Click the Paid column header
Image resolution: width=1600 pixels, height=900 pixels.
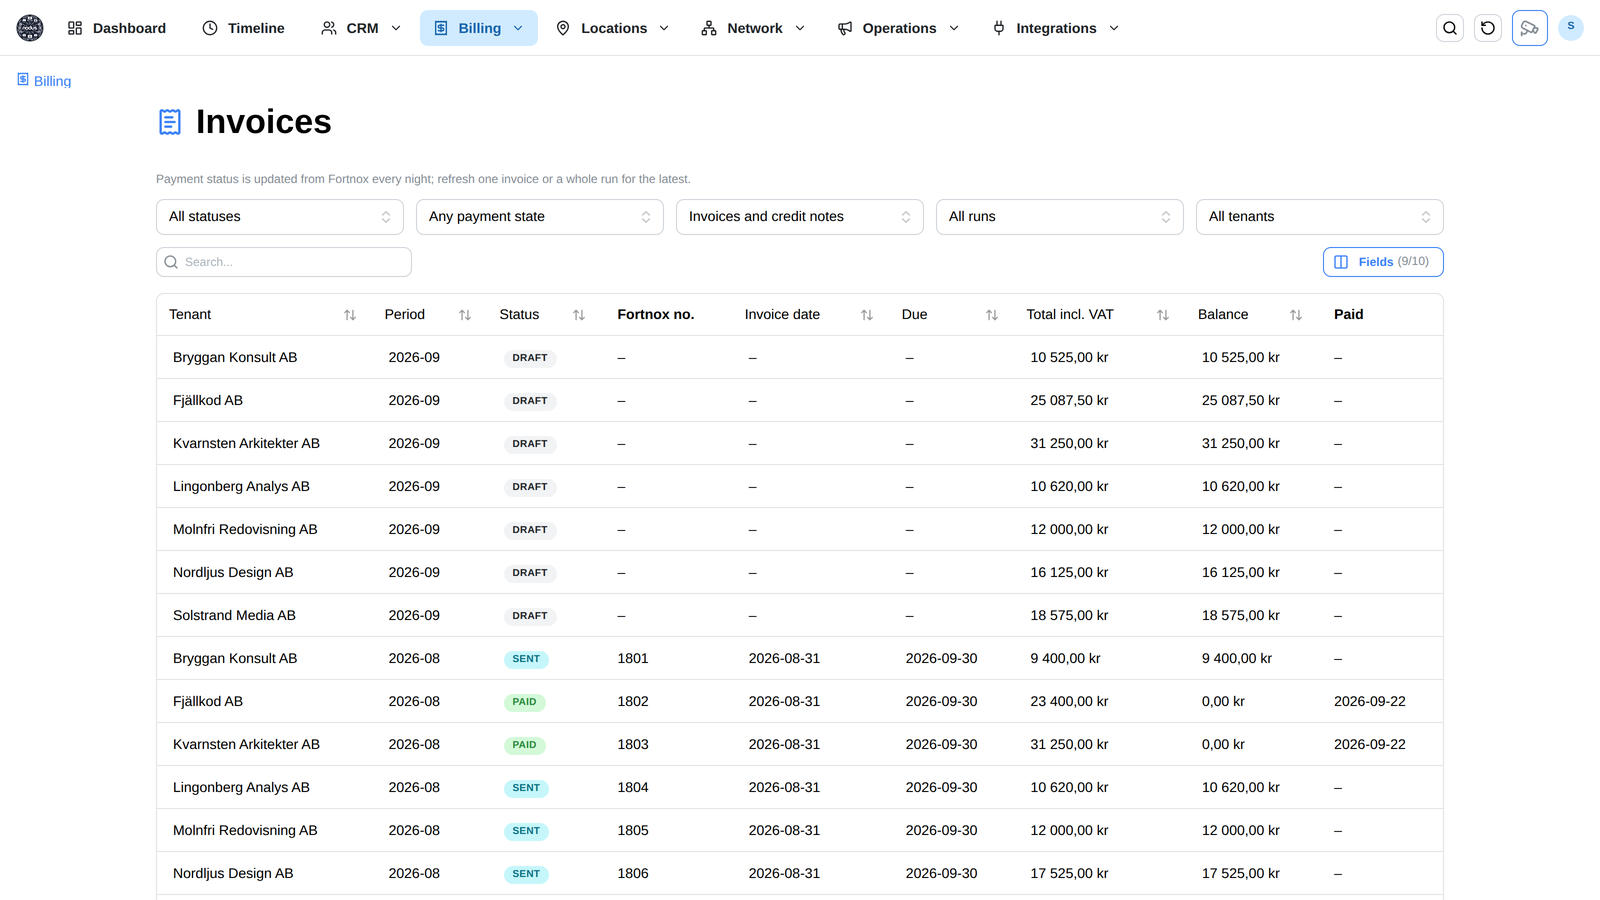coord(1349,314)
